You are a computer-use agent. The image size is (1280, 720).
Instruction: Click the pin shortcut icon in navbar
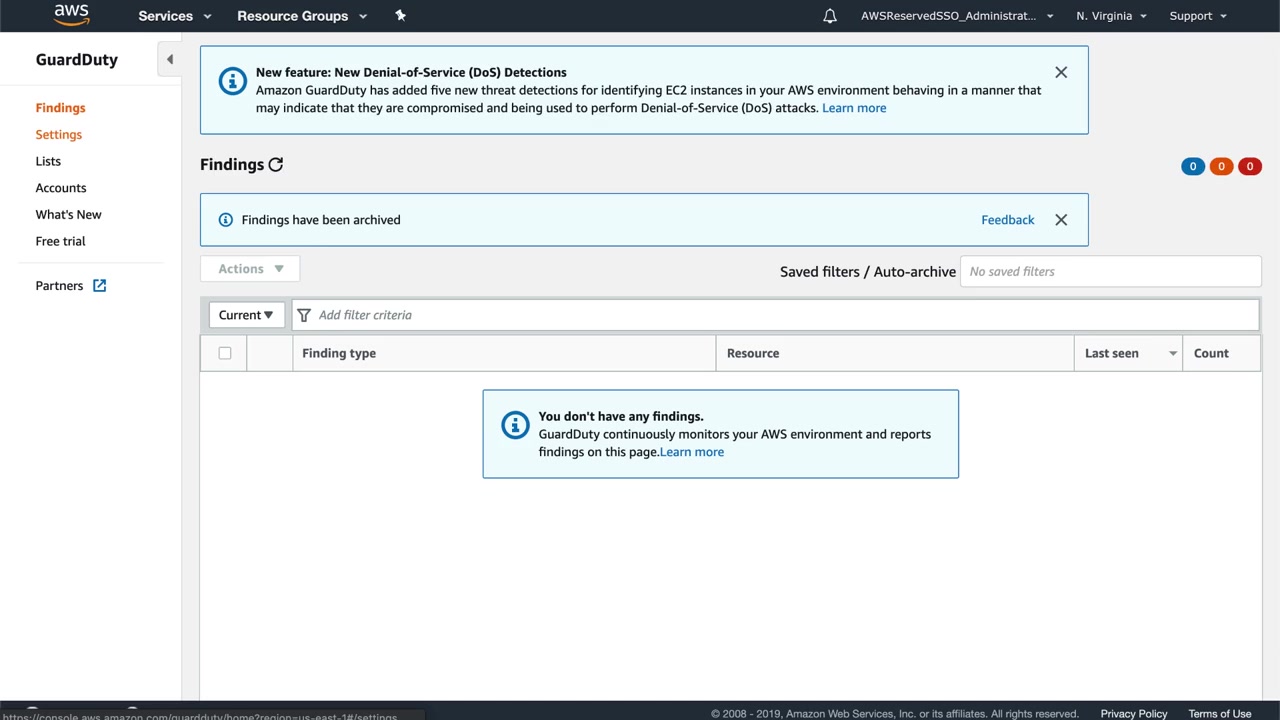(x=400, y=16)
